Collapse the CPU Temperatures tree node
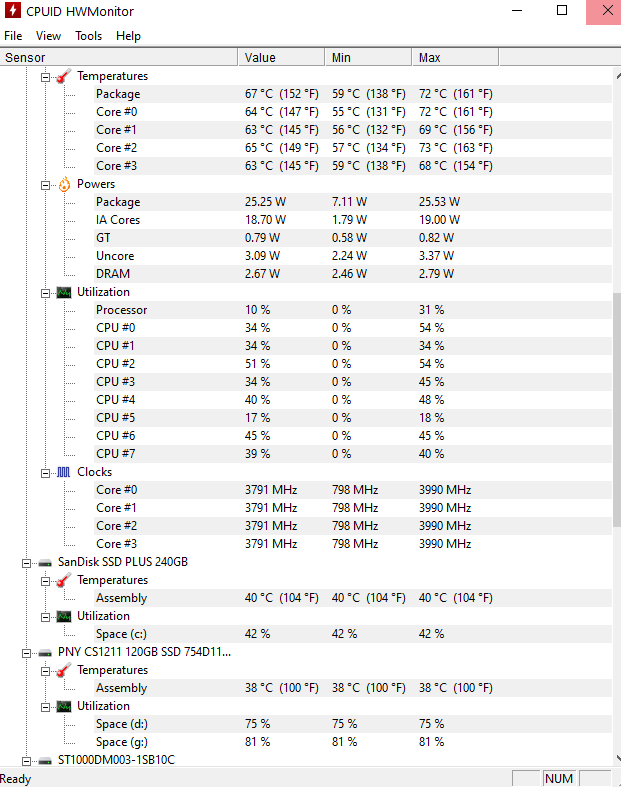Screen dimensions: 621x787 coord(45,76)
